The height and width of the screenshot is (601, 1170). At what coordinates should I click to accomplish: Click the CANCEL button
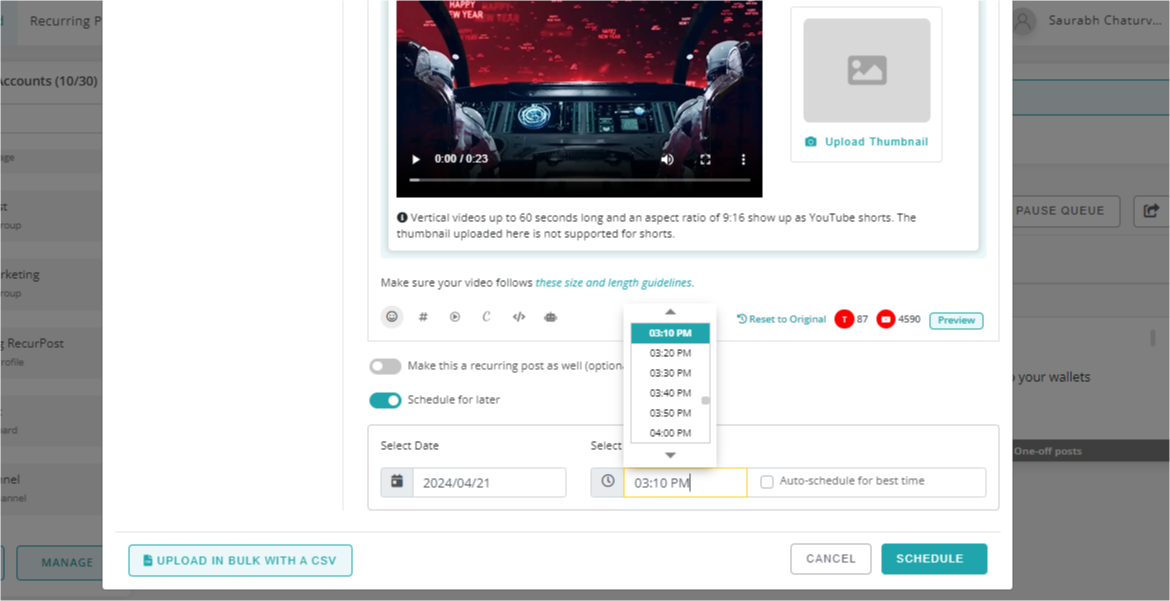pos(830,558)
